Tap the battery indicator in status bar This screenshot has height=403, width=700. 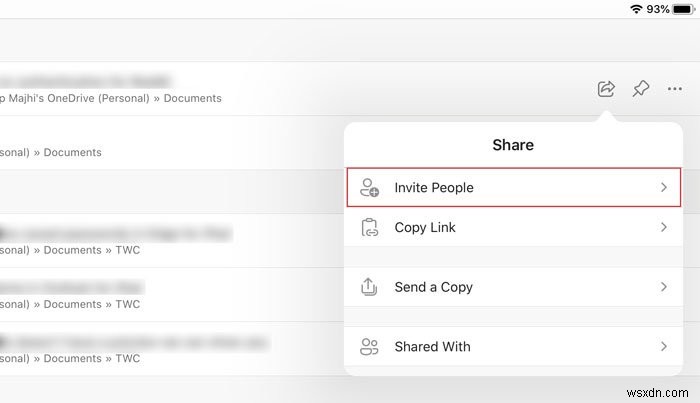point(685,9)
